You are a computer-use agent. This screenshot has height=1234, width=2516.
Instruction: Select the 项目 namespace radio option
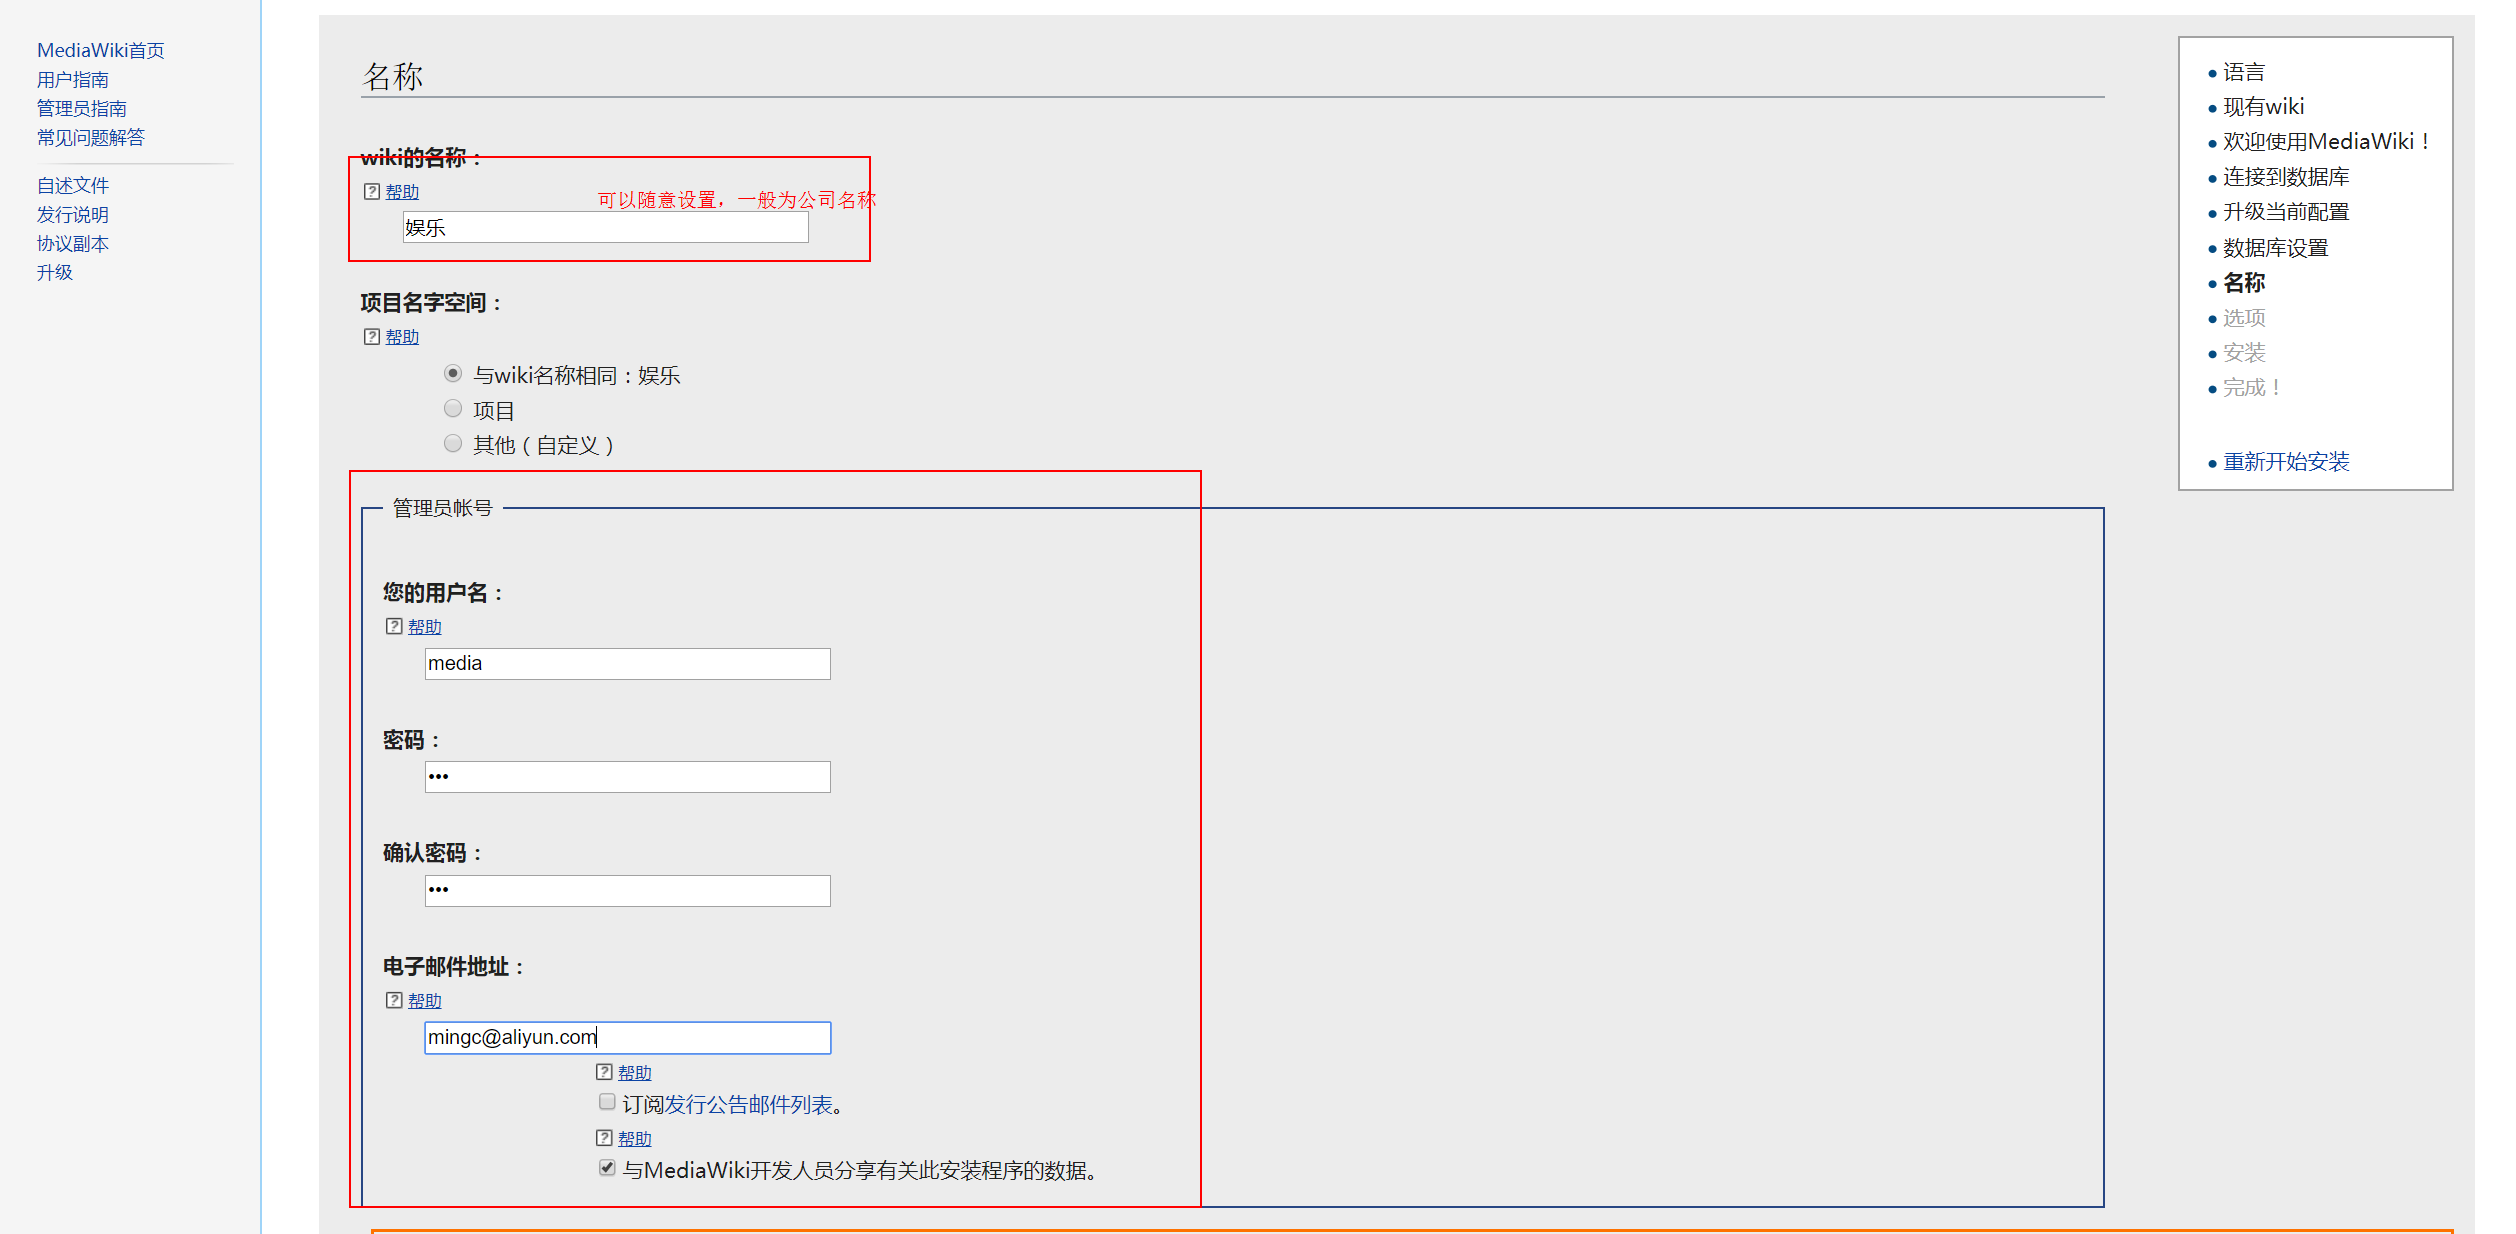pyautogui.click(x=453, y=408)
